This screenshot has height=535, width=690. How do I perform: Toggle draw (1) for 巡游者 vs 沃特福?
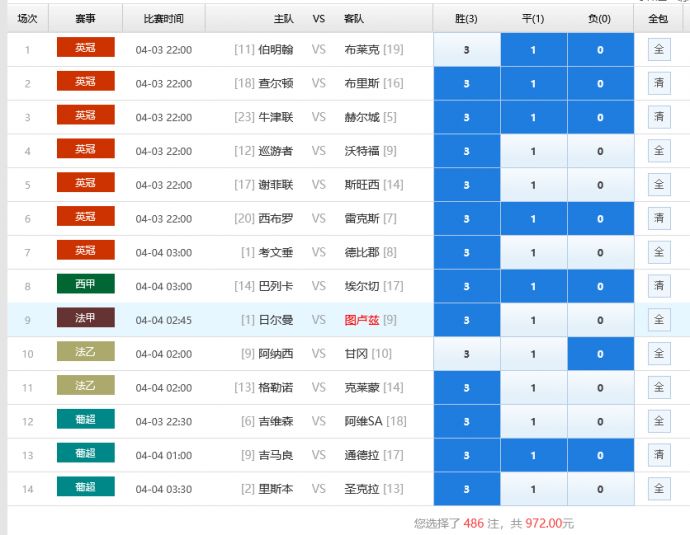533,152
